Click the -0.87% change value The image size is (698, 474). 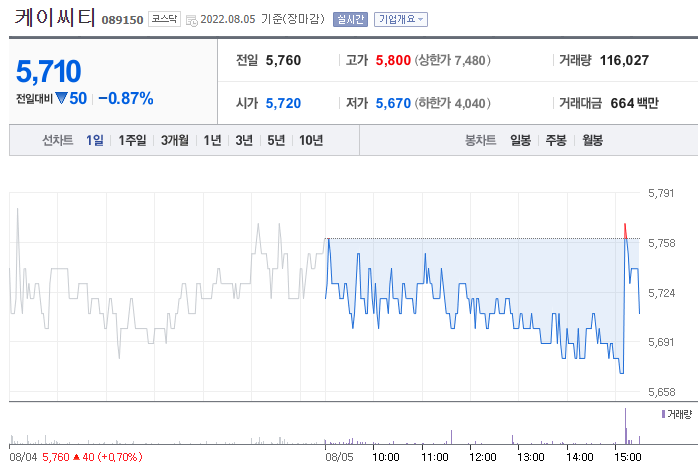point(126,98)
